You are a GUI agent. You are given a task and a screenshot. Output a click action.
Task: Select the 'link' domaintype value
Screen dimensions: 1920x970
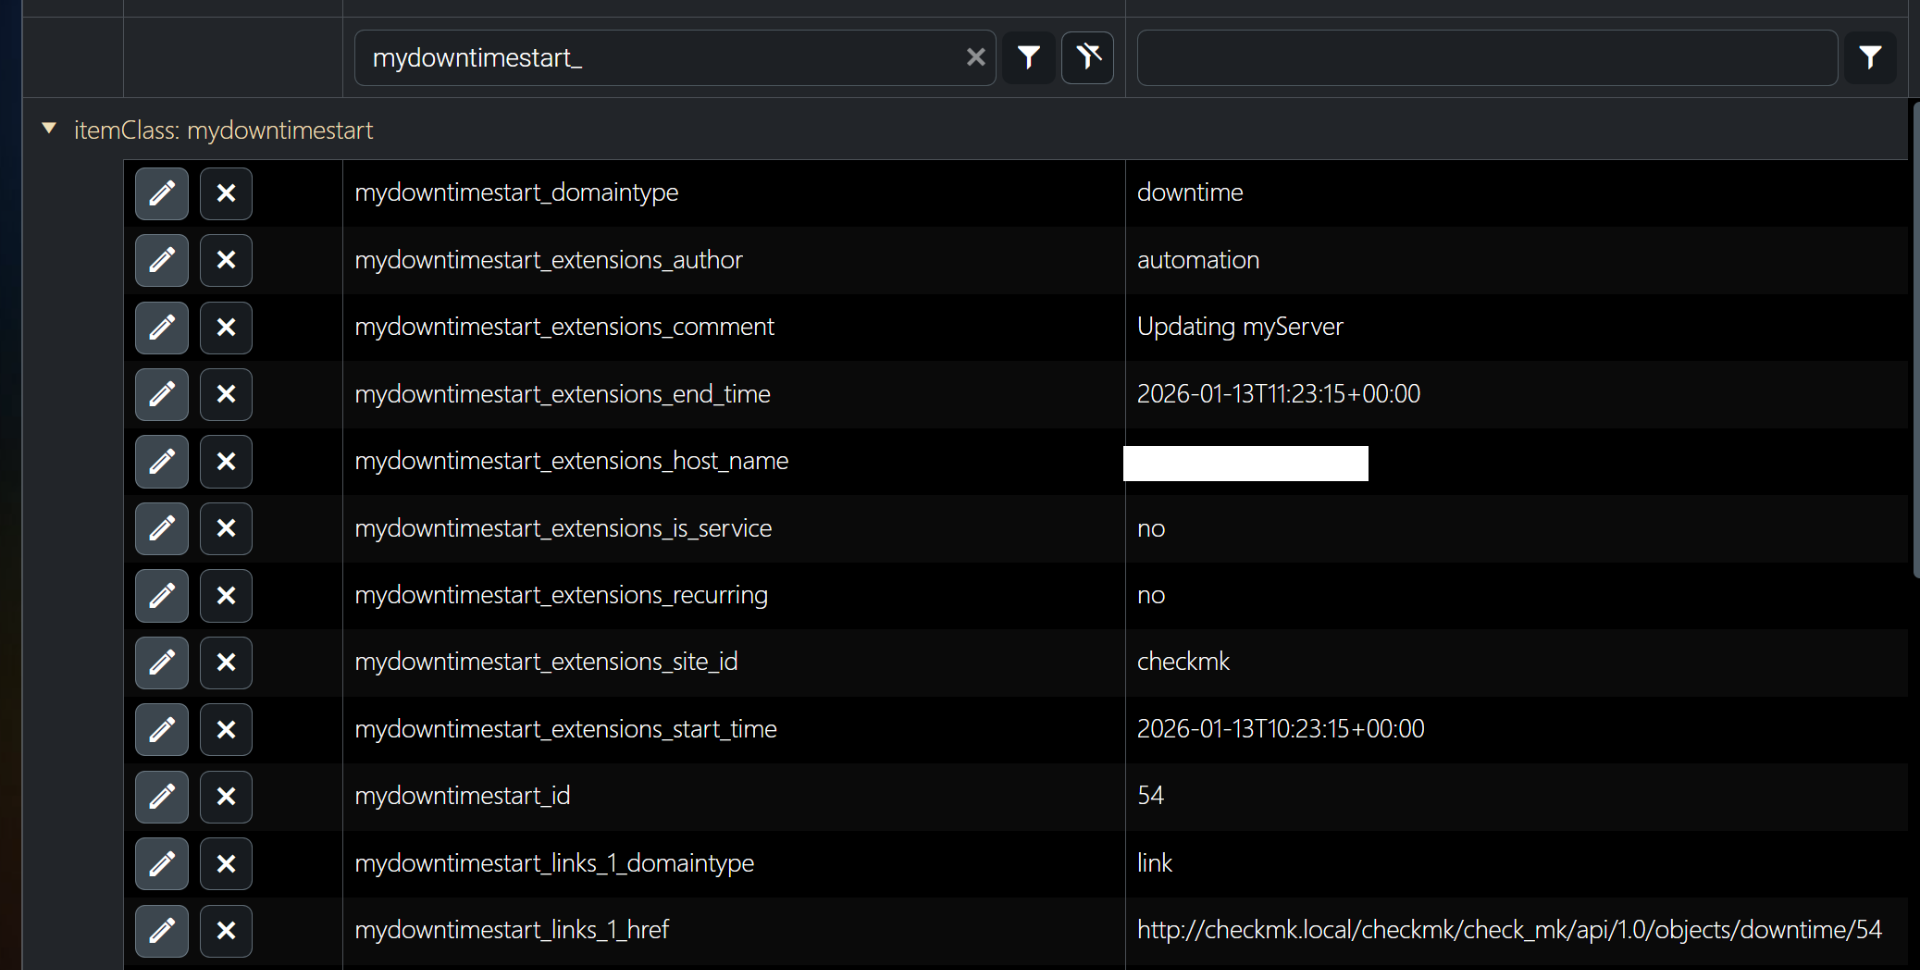tap(1154, 863)
